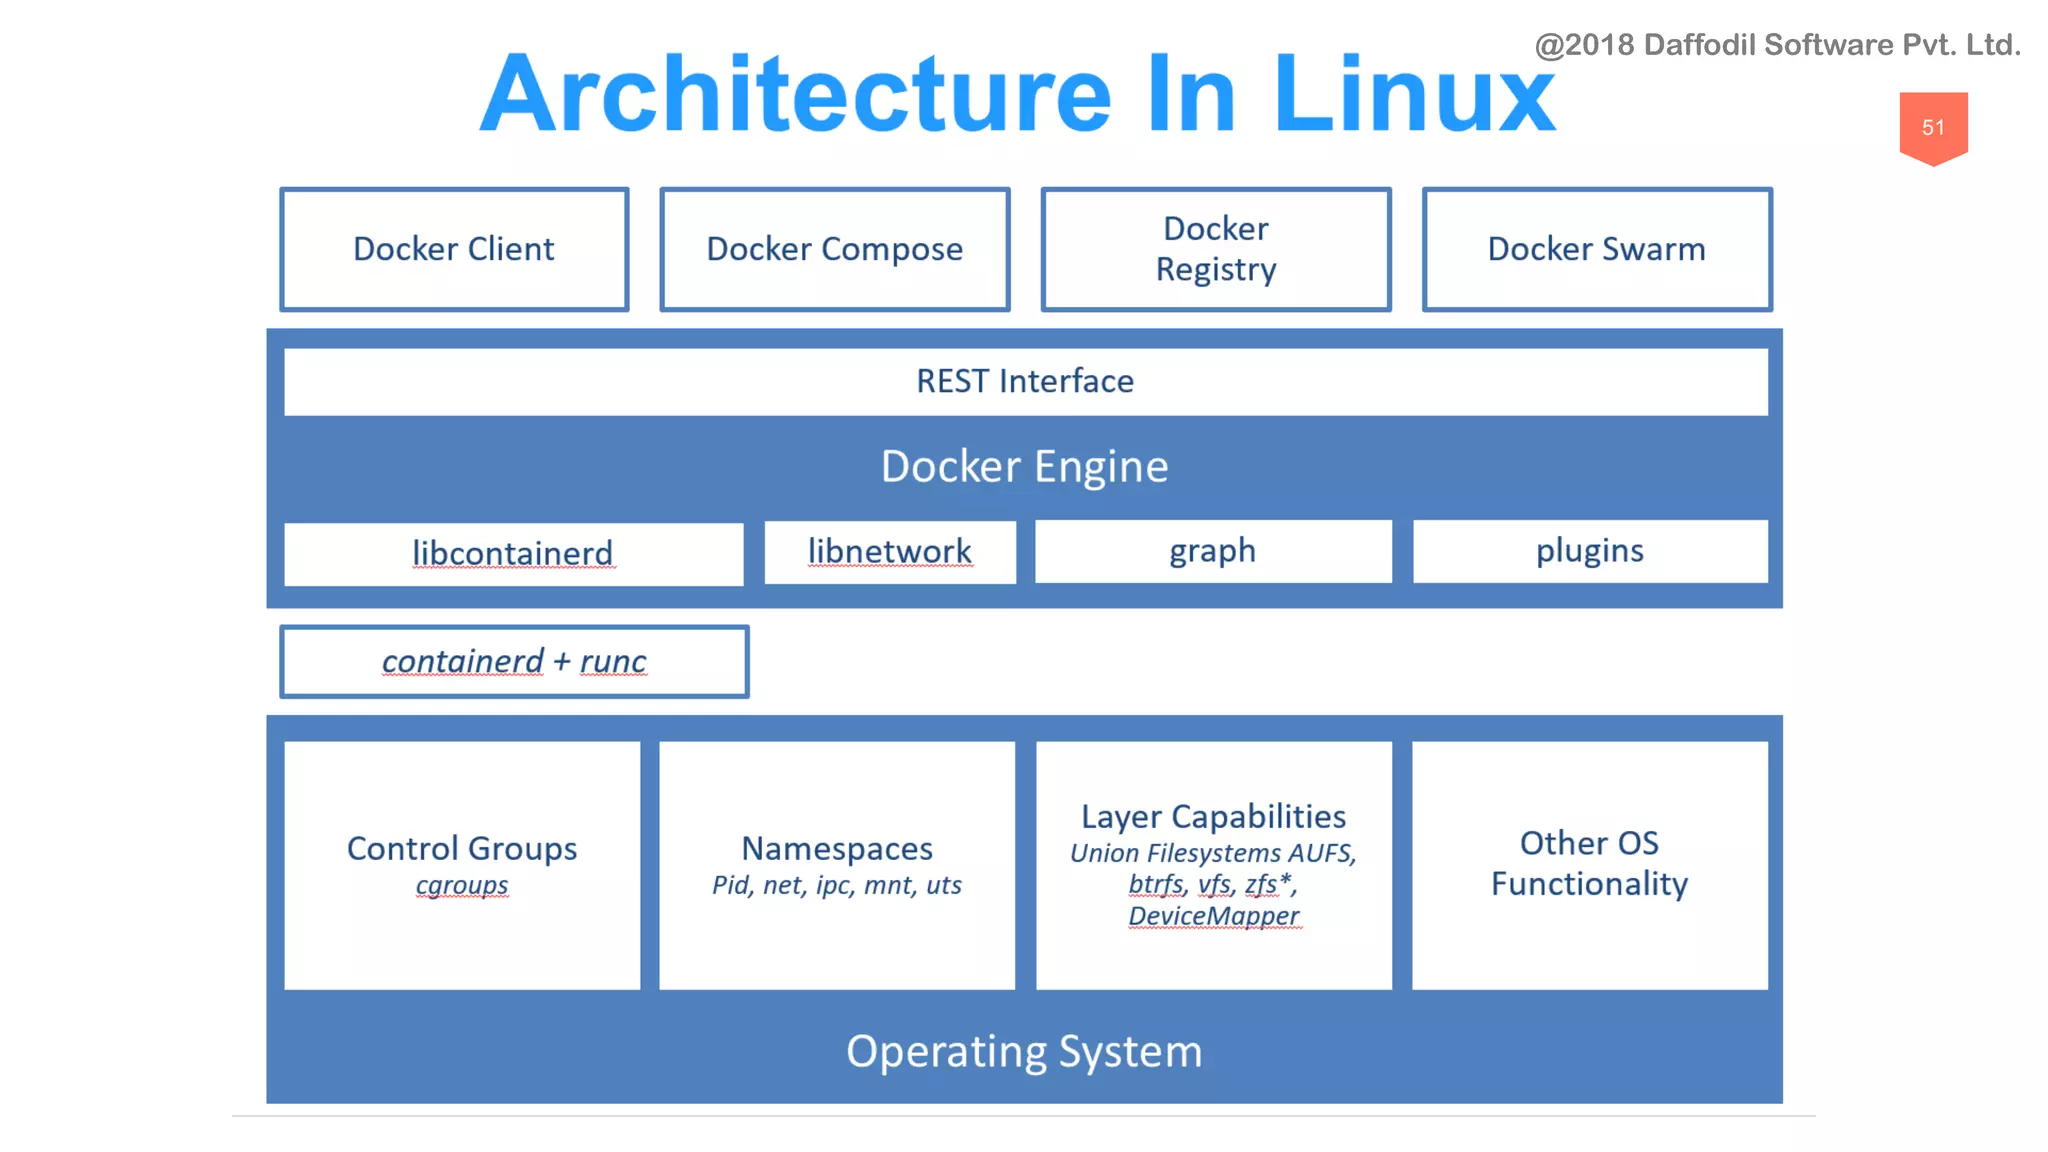The height and width of the screenshot is (1152, 2048).
Task: Click the Operating System label
Action: (1024, 1052)
